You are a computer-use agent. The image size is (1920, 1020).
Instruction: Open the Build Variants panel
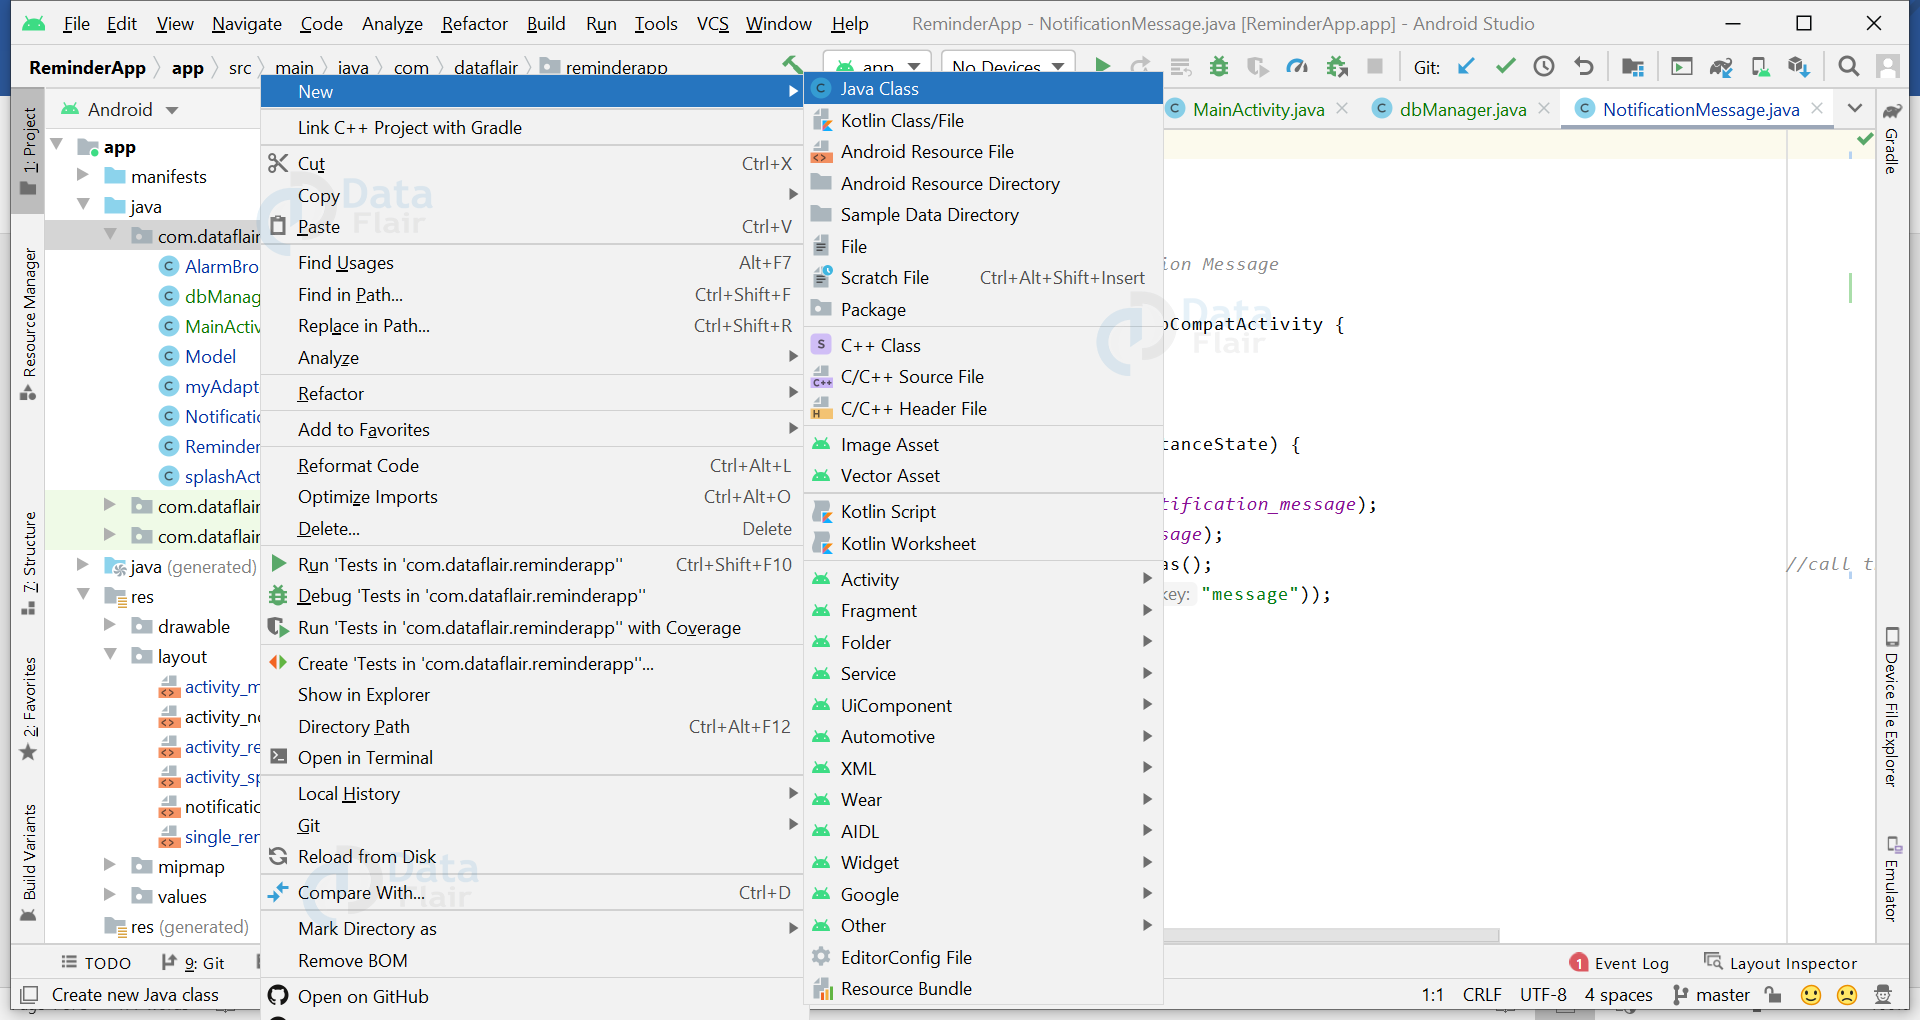[29, 862]
